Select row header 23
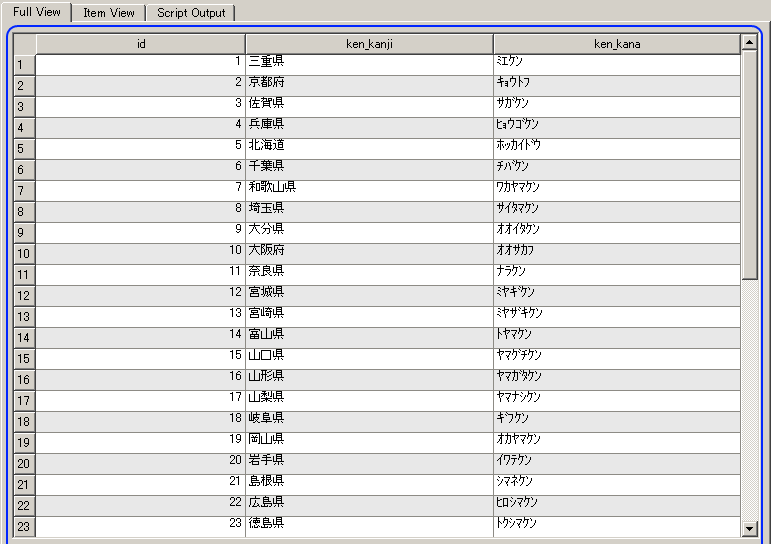Screen dimensions: 771x544 (x=24, y=527)
